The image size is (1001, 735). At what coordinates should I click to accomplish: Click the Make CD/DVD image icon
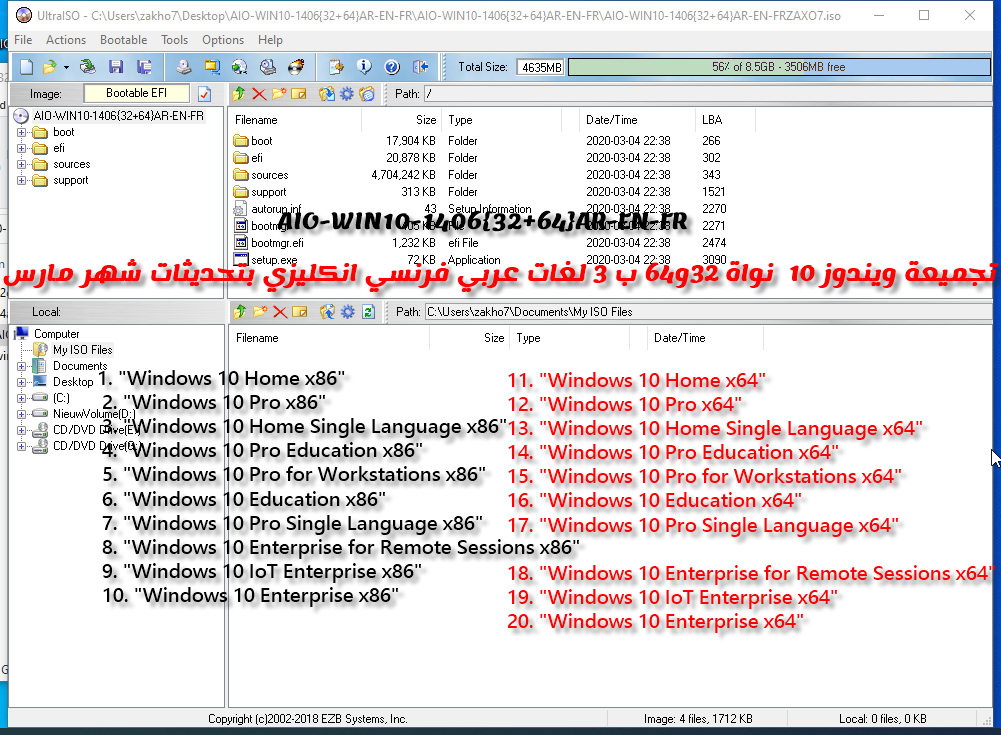(x=184, y=66)
